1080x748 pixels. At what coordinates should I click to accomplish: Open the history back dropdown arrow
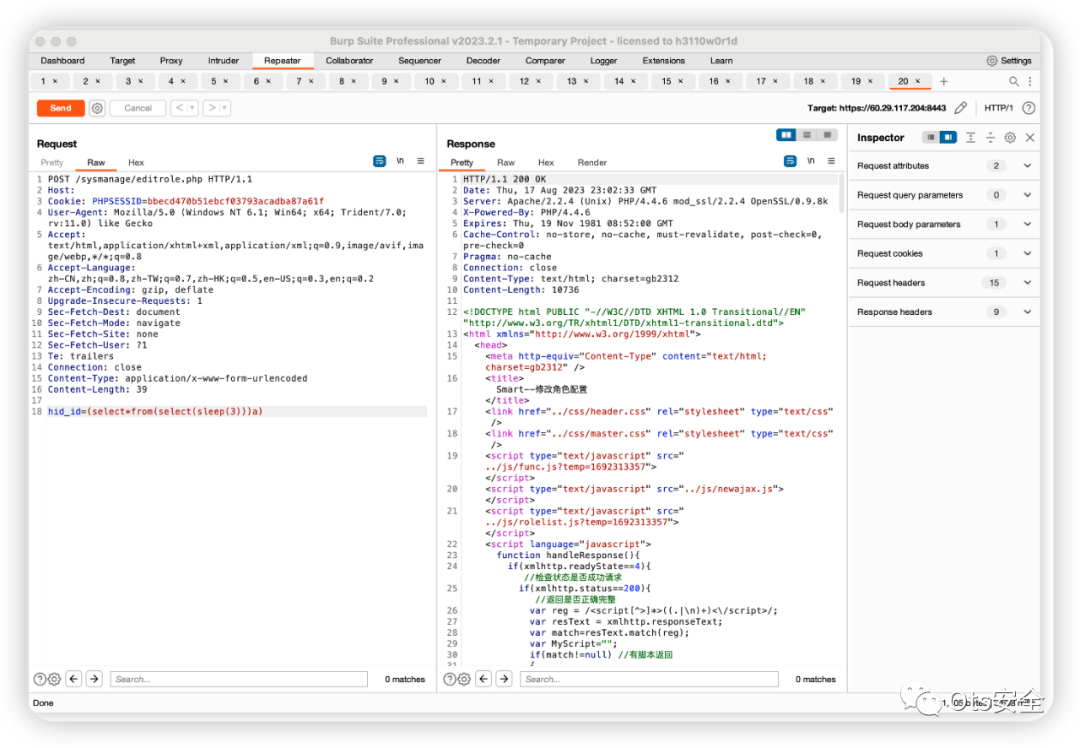click(x=193, y=108)
